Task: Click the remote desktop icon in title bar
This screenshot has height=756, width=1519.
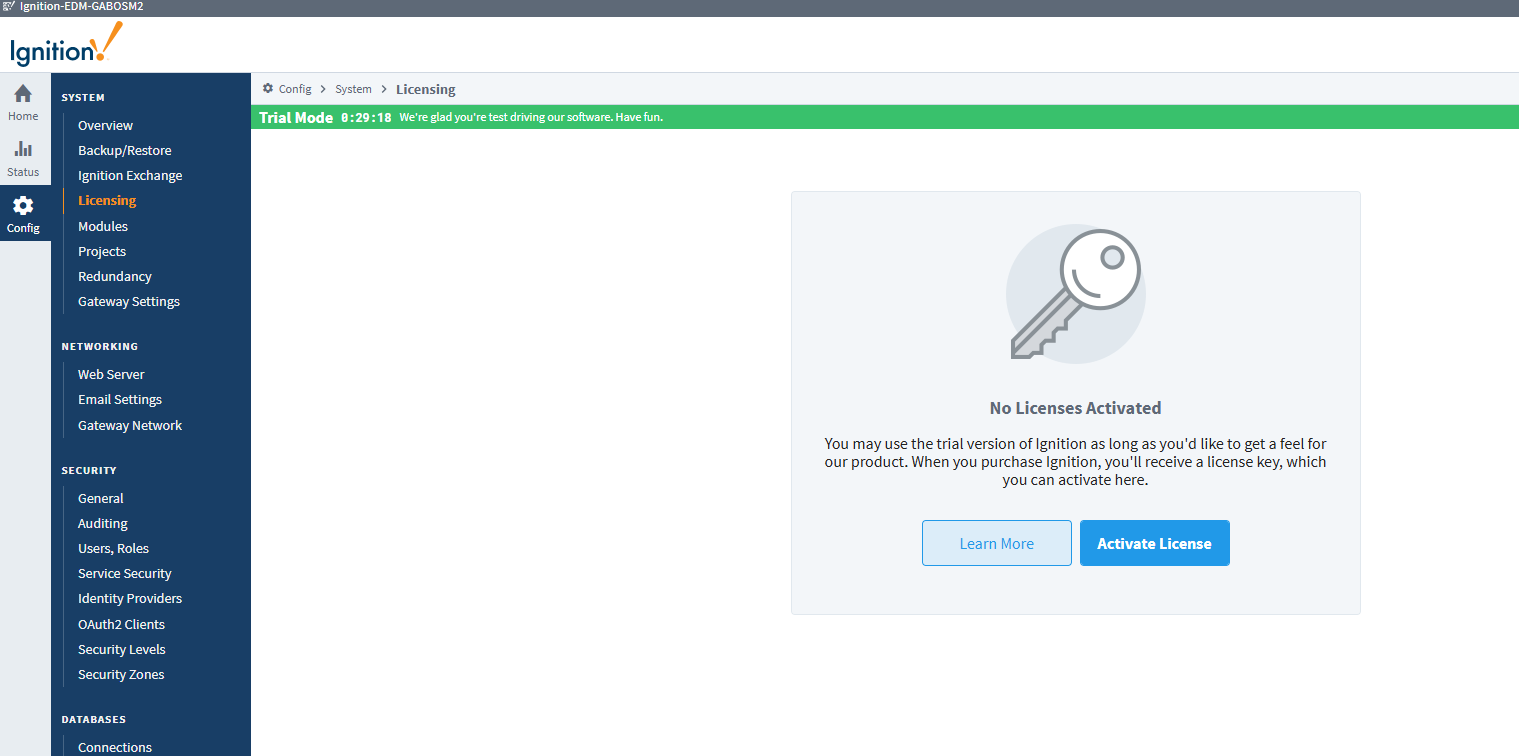Action: tap(9, 6)
